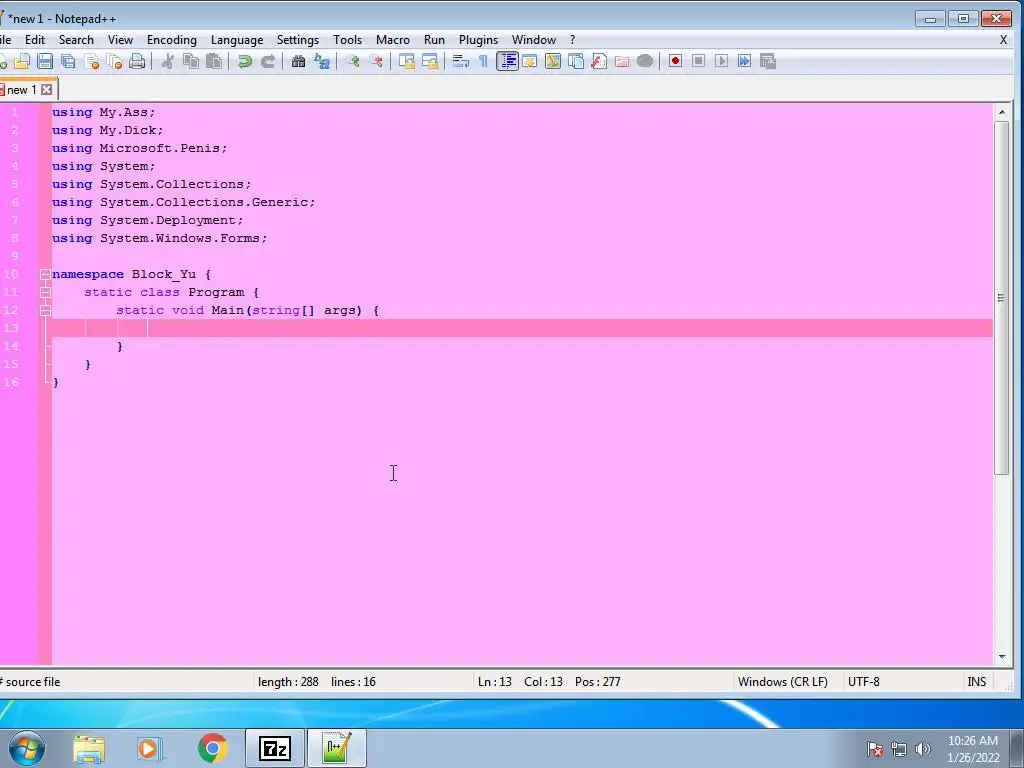Viewport: 1024px width, 768px height.
Task: Click the volume speaker tray icon
Action: [923, 749]
